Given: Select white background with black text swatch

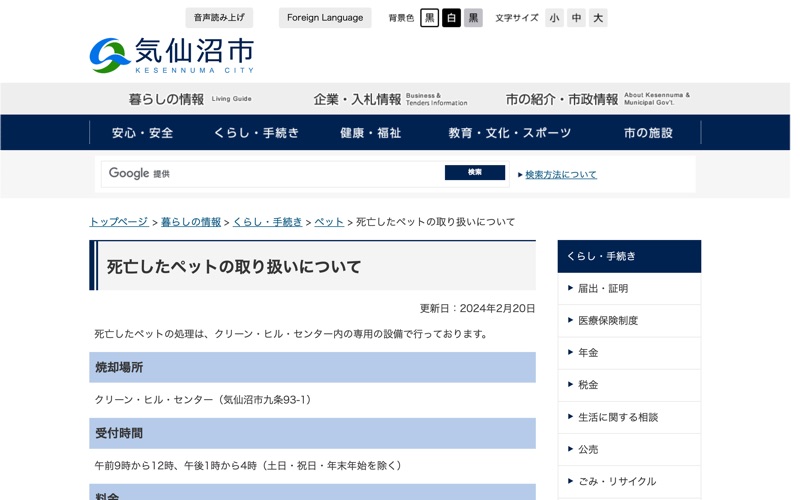Looking at the screenshot, I should (430, 18).
